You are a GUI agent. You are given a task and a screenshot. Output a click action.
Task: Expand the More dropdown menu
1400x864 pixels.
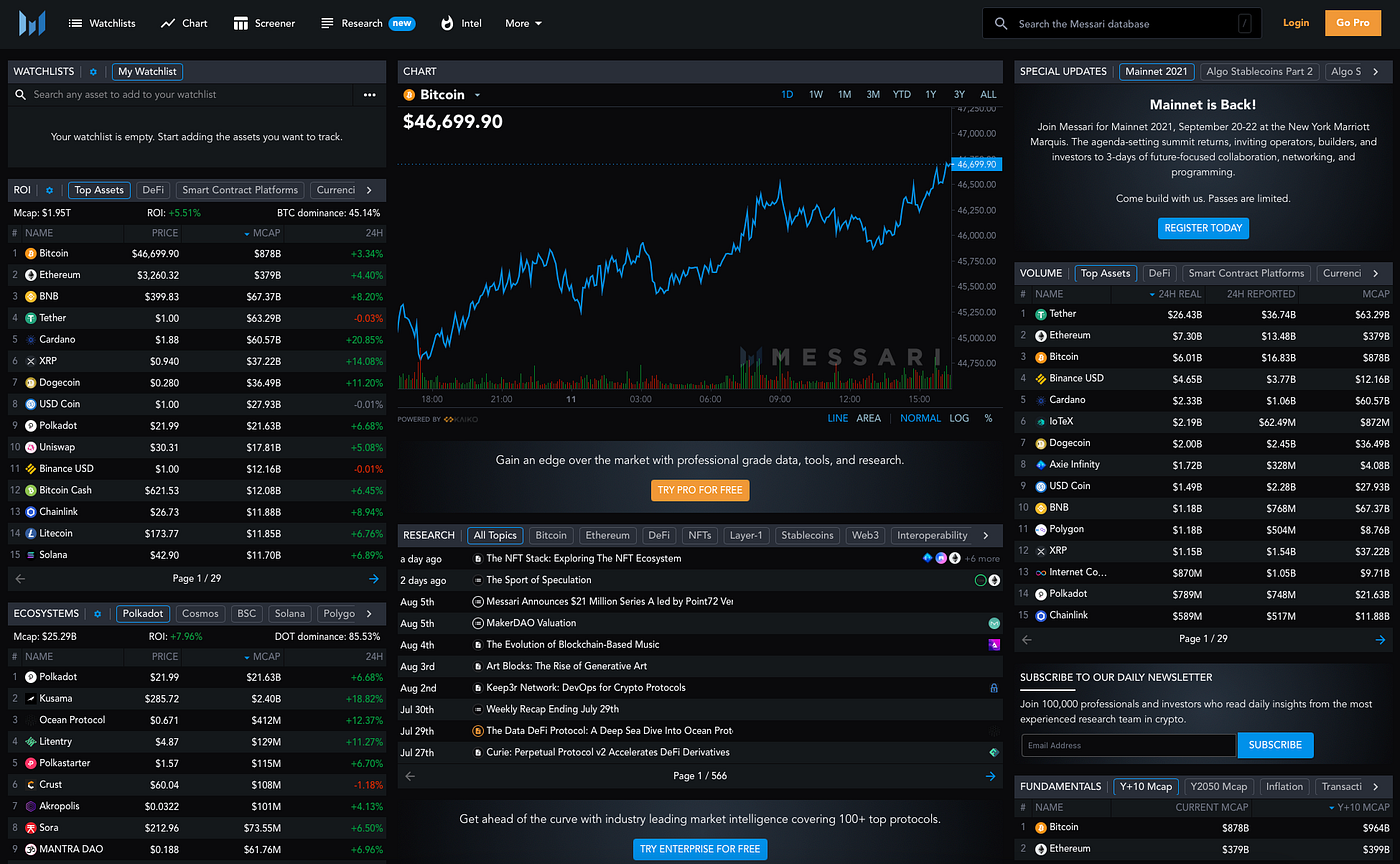524,23
